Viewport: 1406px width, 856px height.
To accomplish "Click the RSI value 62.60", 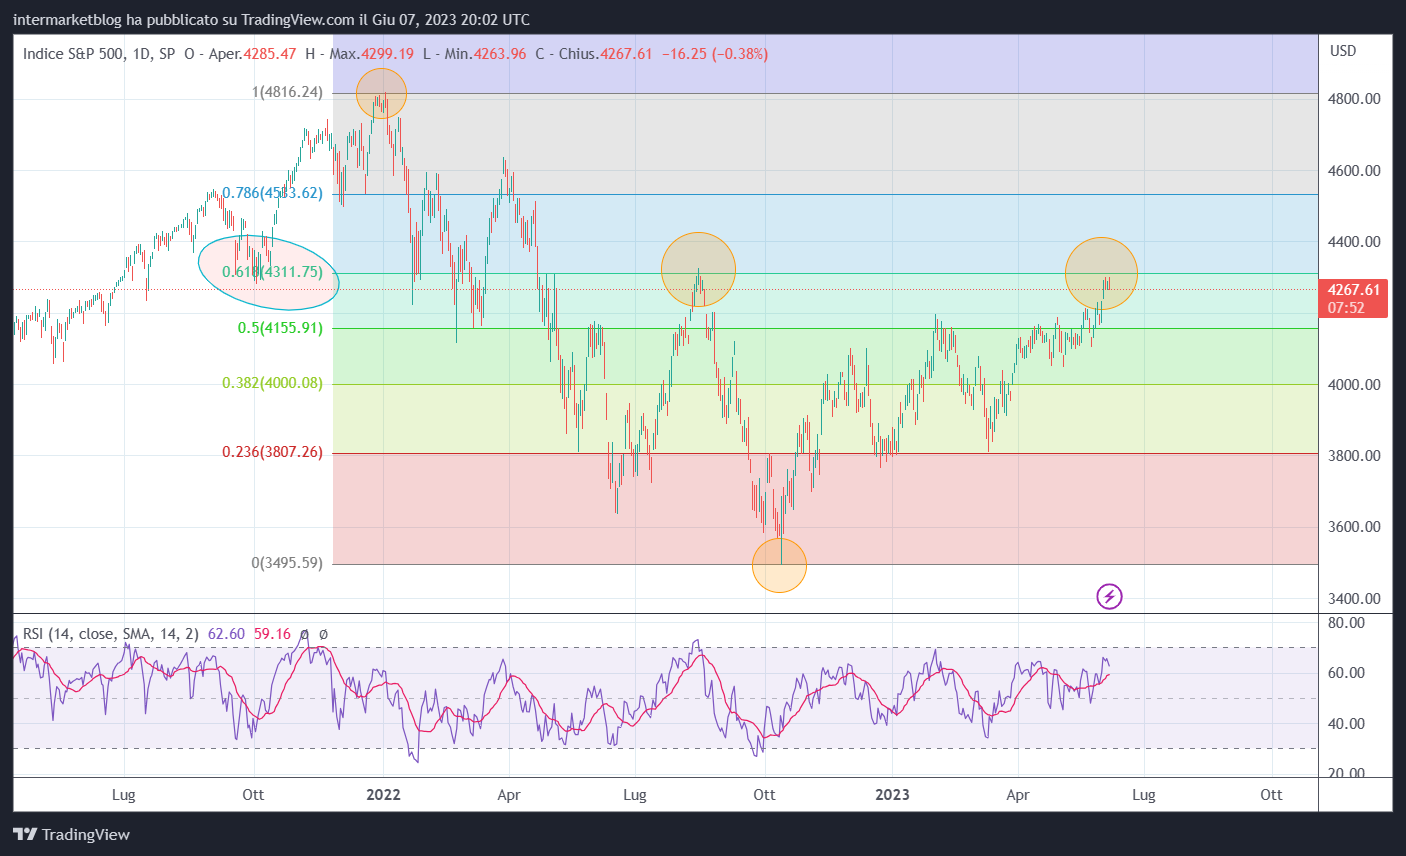I will 226,634.
